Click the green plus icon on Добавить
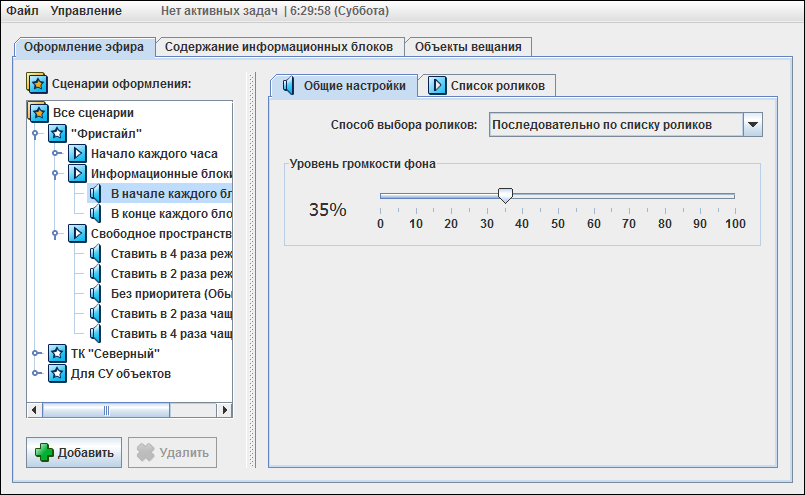 pyautogui.click(x=44, y=452)
